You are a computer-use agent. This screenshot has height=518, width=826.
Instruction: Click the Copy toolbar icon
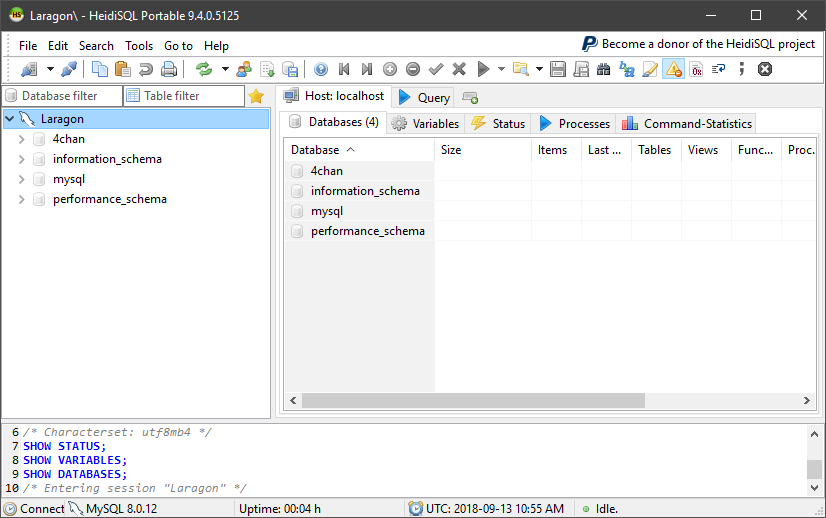[x=100, y=69]
